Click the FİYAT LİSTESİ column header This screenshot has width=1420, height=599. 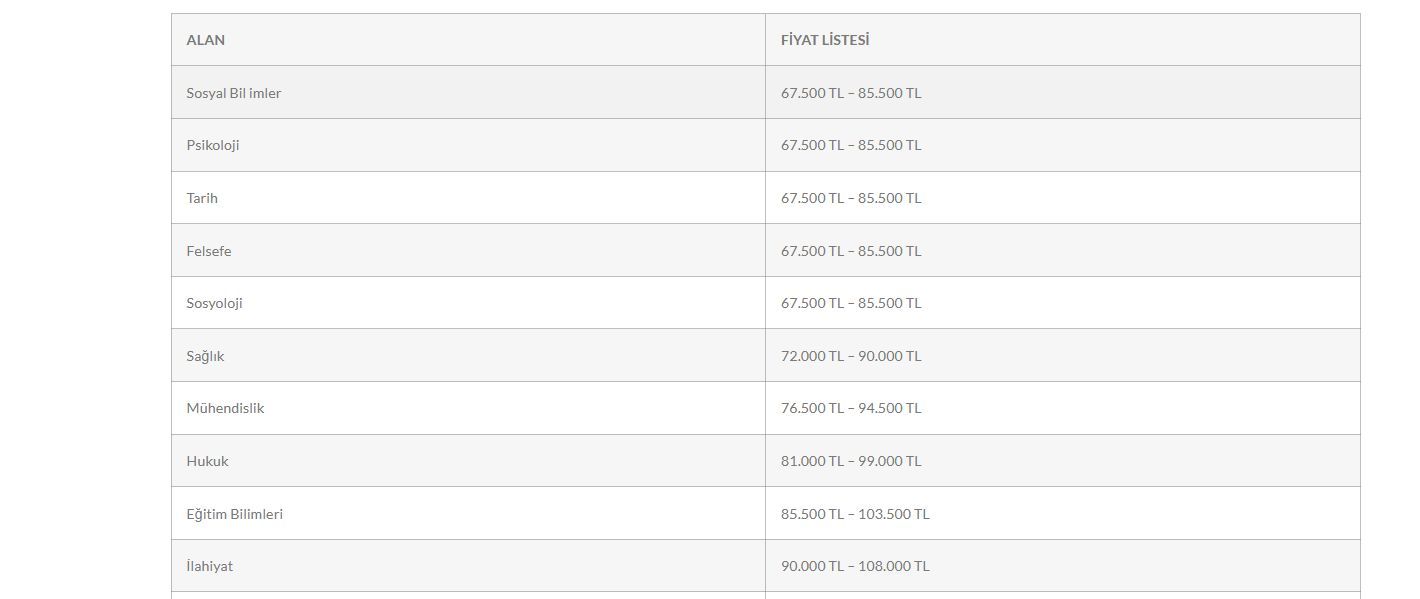pyautogui.click(x=1063, y=40)
